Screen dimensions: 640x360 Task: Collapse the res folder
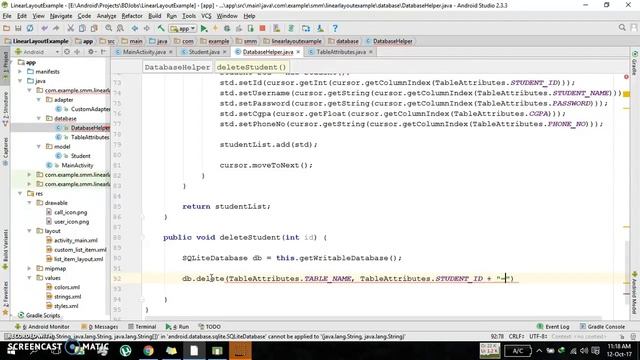20,193
